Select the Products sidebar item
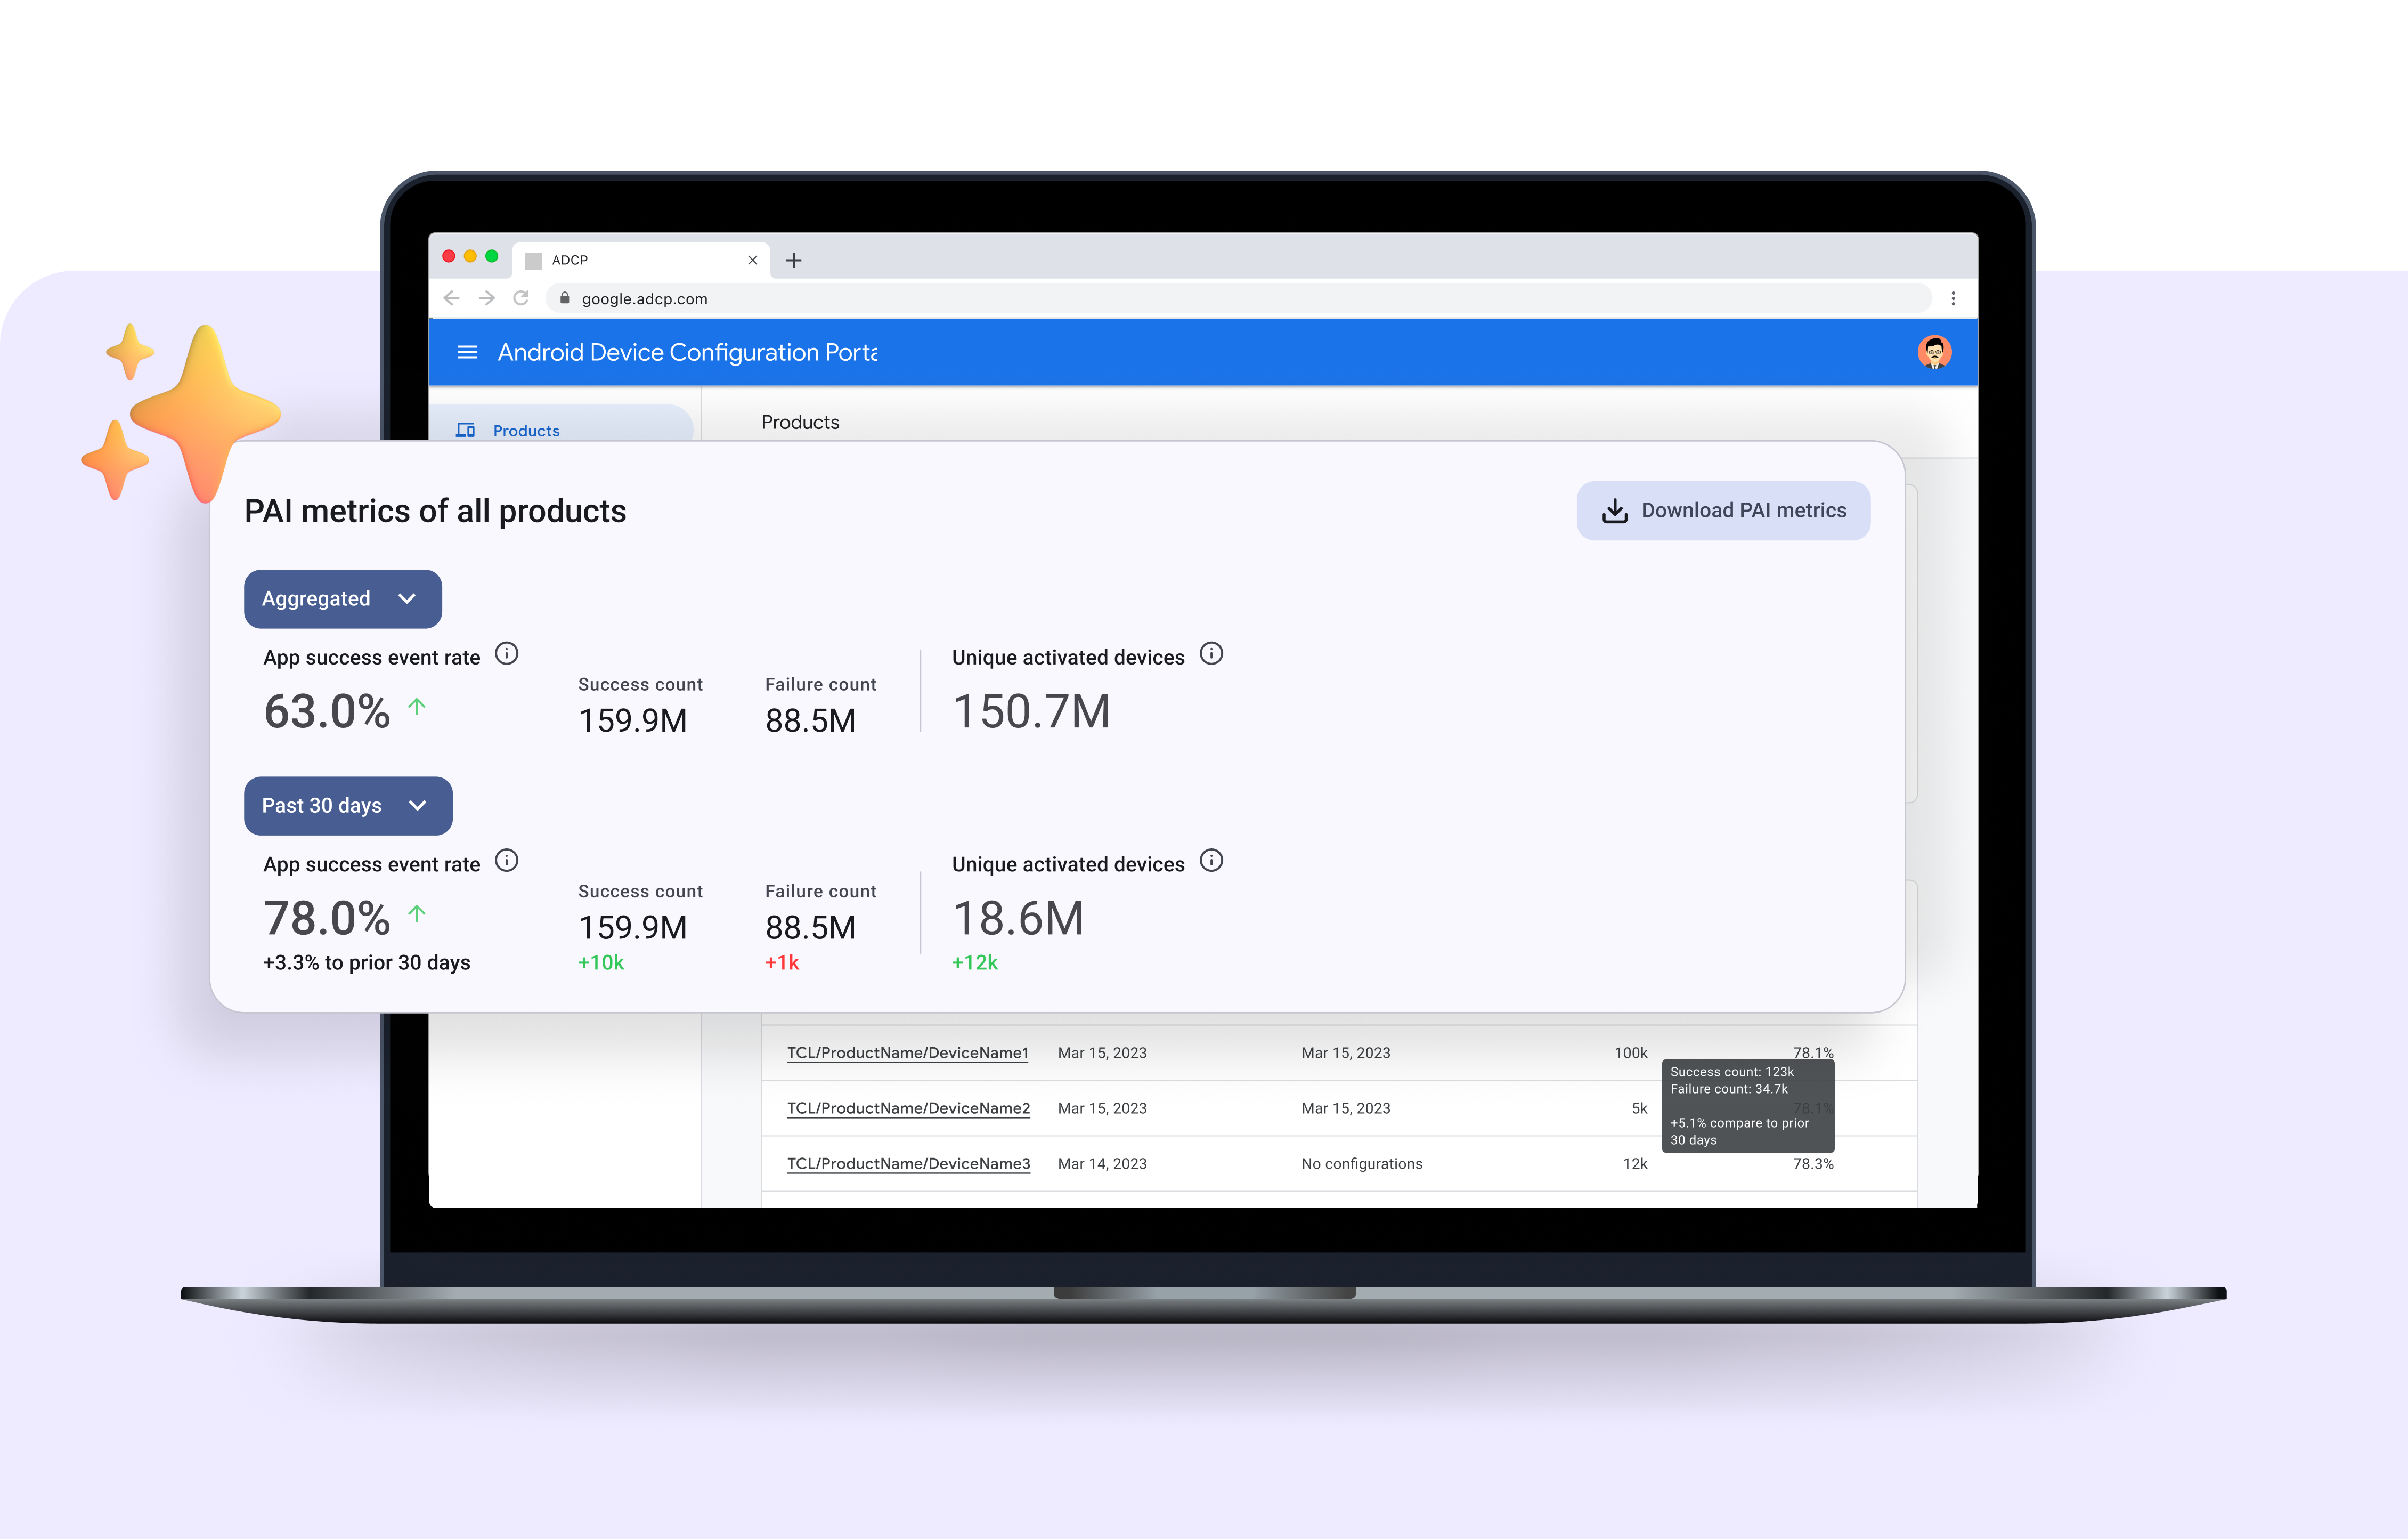 click(x=526, y=430)
